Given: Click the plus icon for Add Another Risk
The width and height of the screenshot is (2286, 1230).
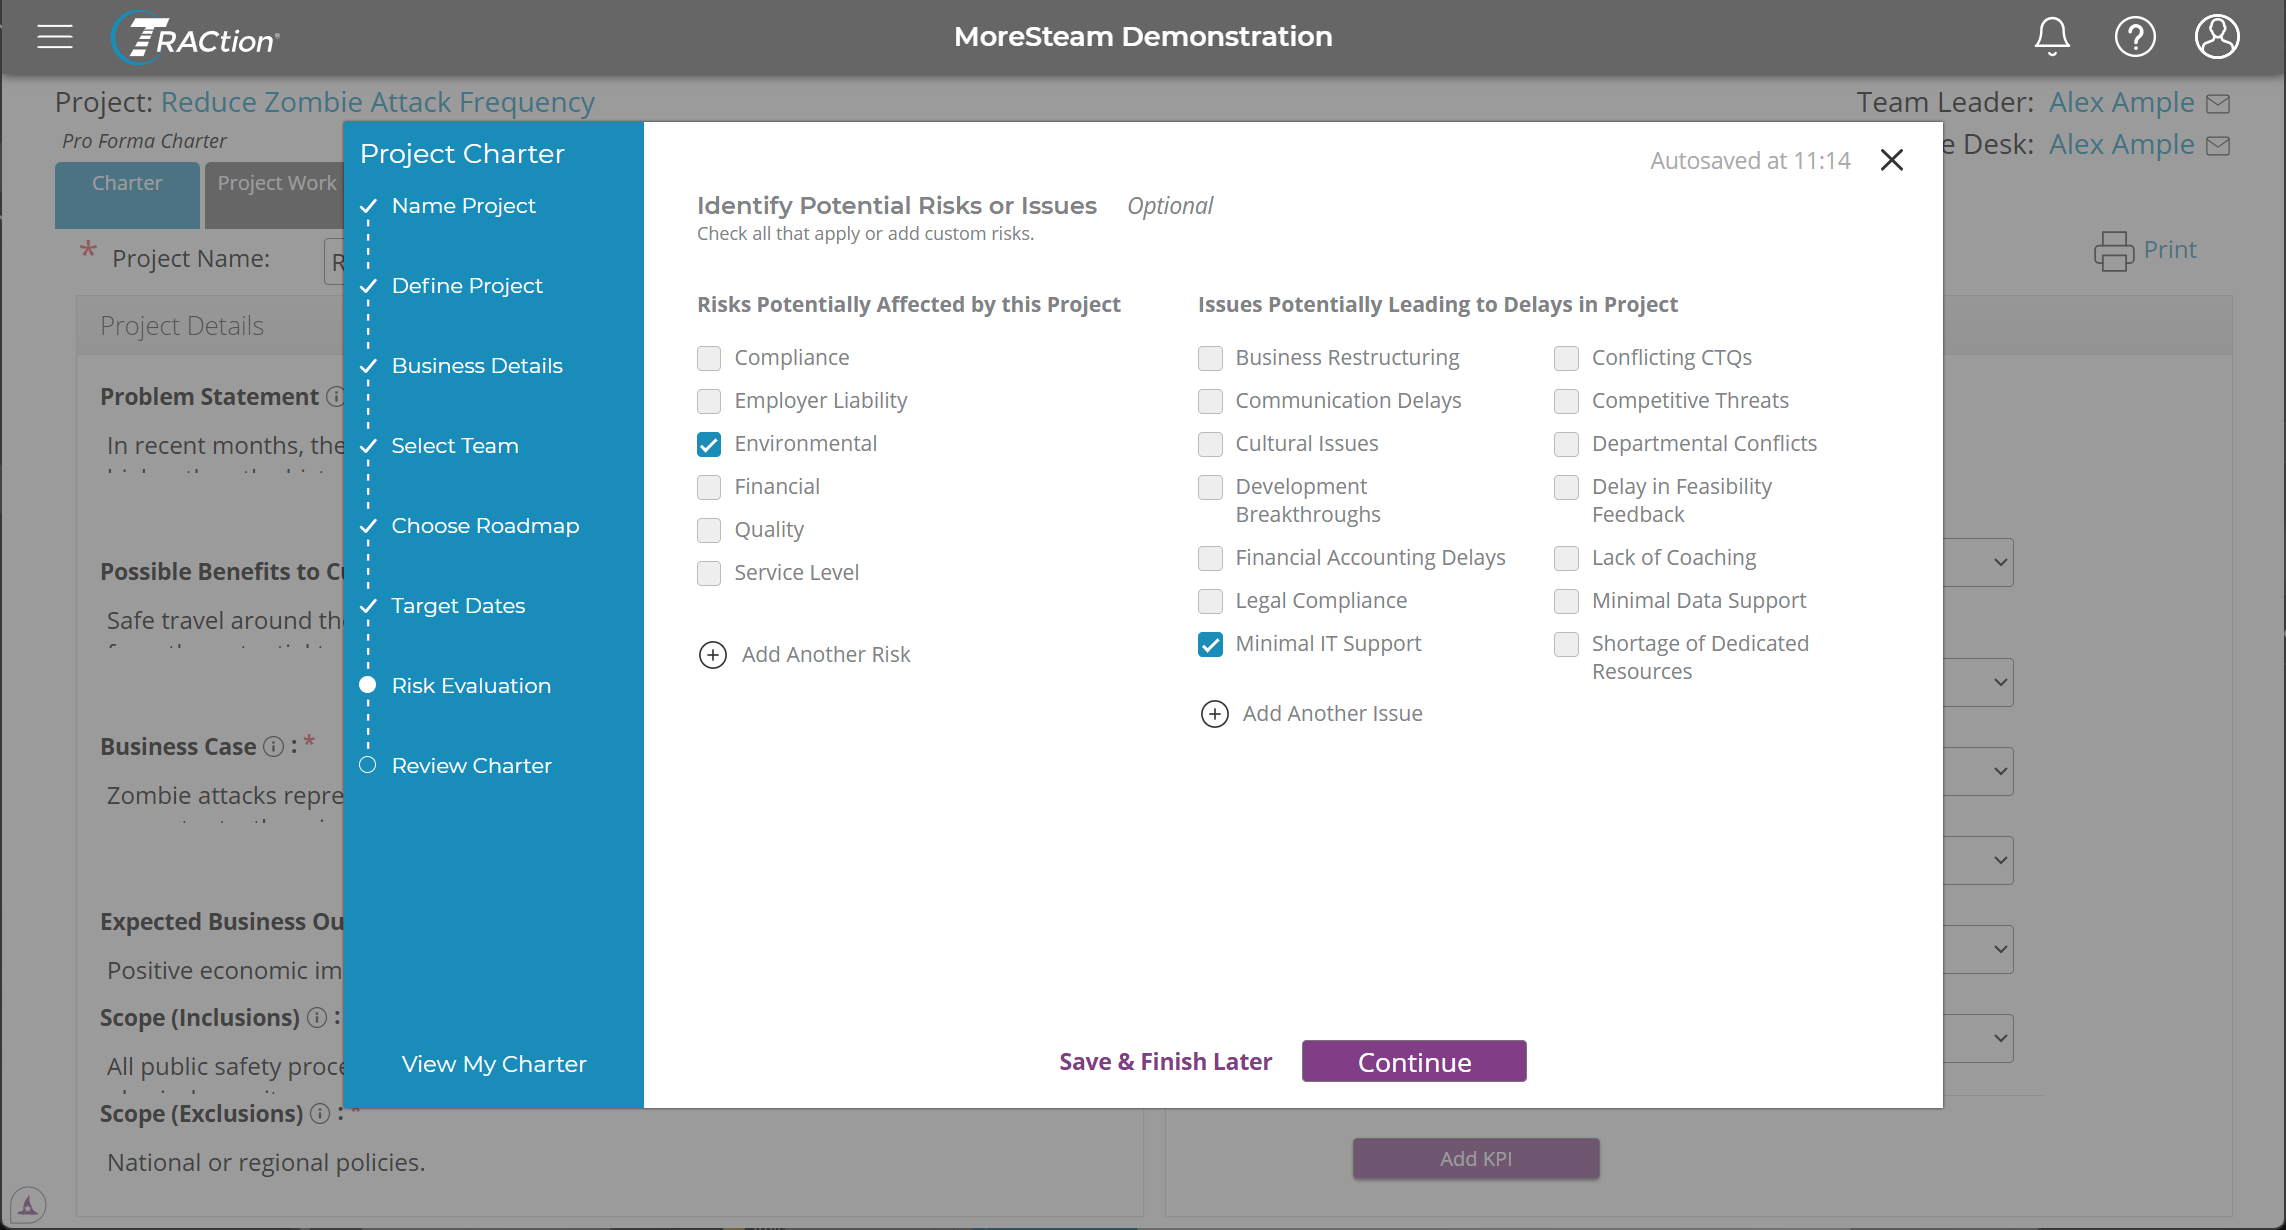Looking at the screenshot, I should [x=712, y=655].
